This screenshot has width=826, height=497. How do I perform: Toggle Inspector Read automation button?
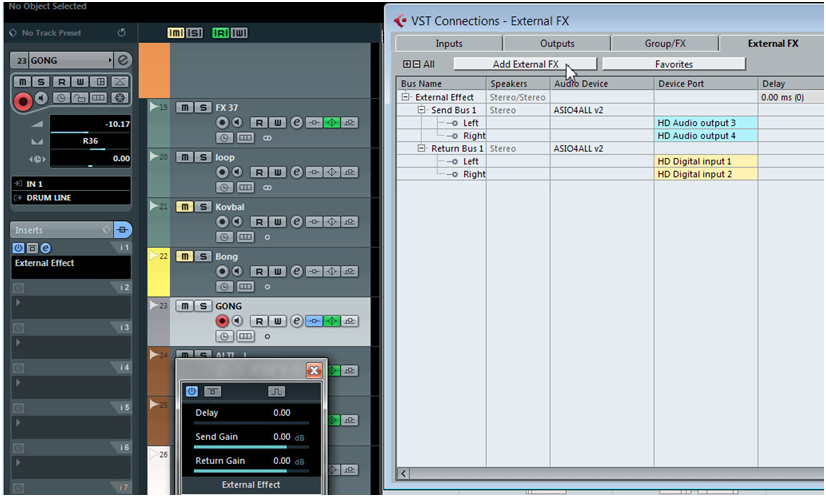[62, 82]
